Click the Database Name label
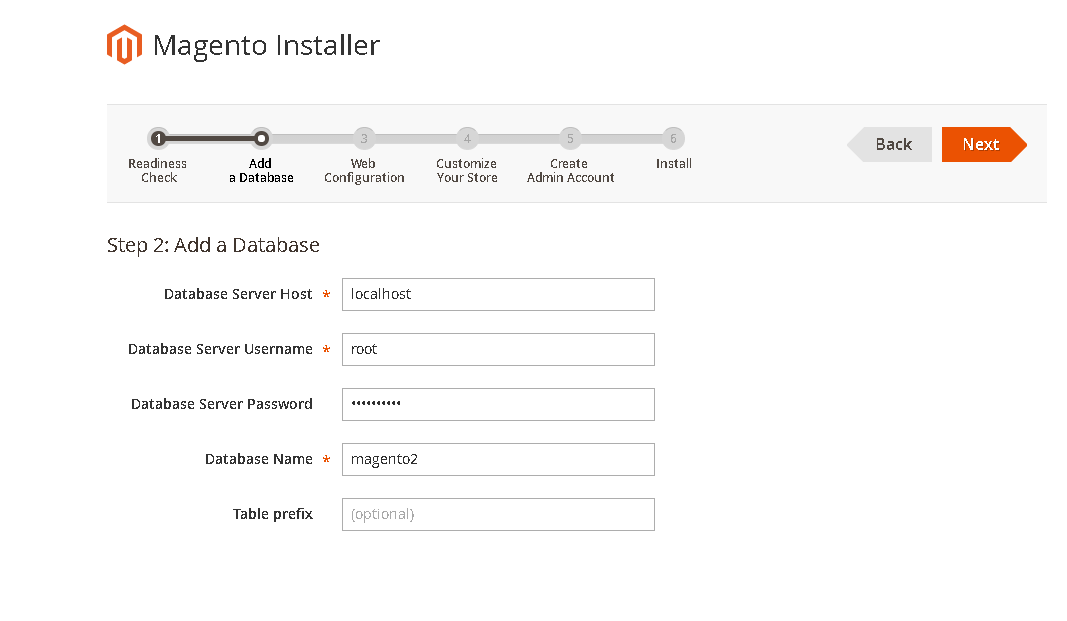The image size is (1067, 621). click(x=259, y=459)
